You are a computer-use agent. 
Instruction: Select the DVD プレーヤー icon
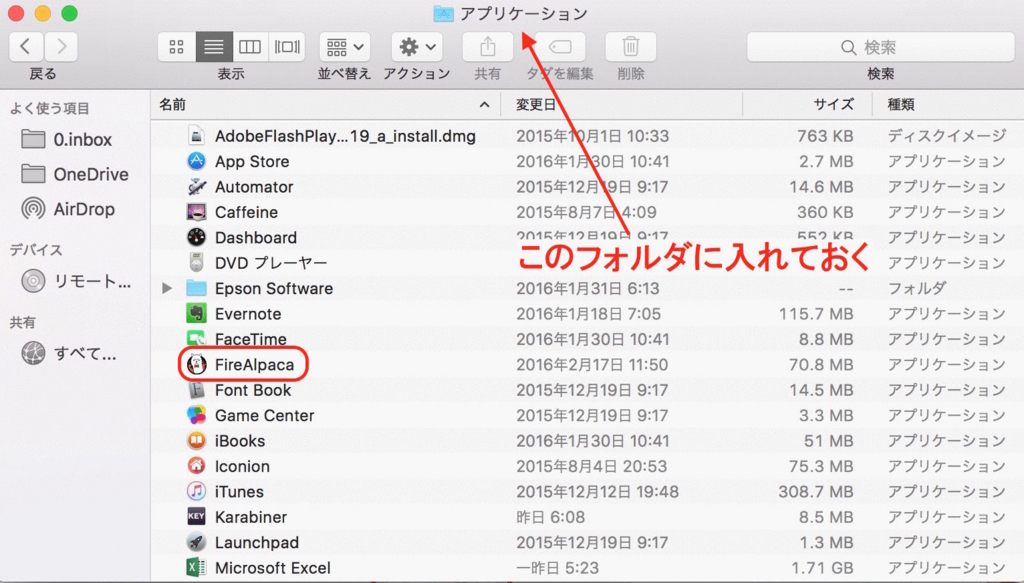196,262
